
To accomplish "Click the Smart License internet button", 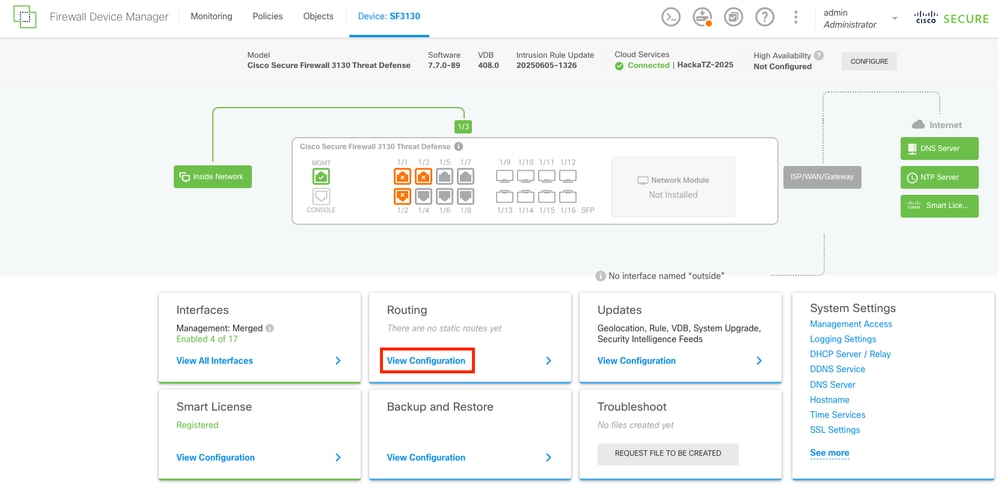I will click(x=939, y=206).
